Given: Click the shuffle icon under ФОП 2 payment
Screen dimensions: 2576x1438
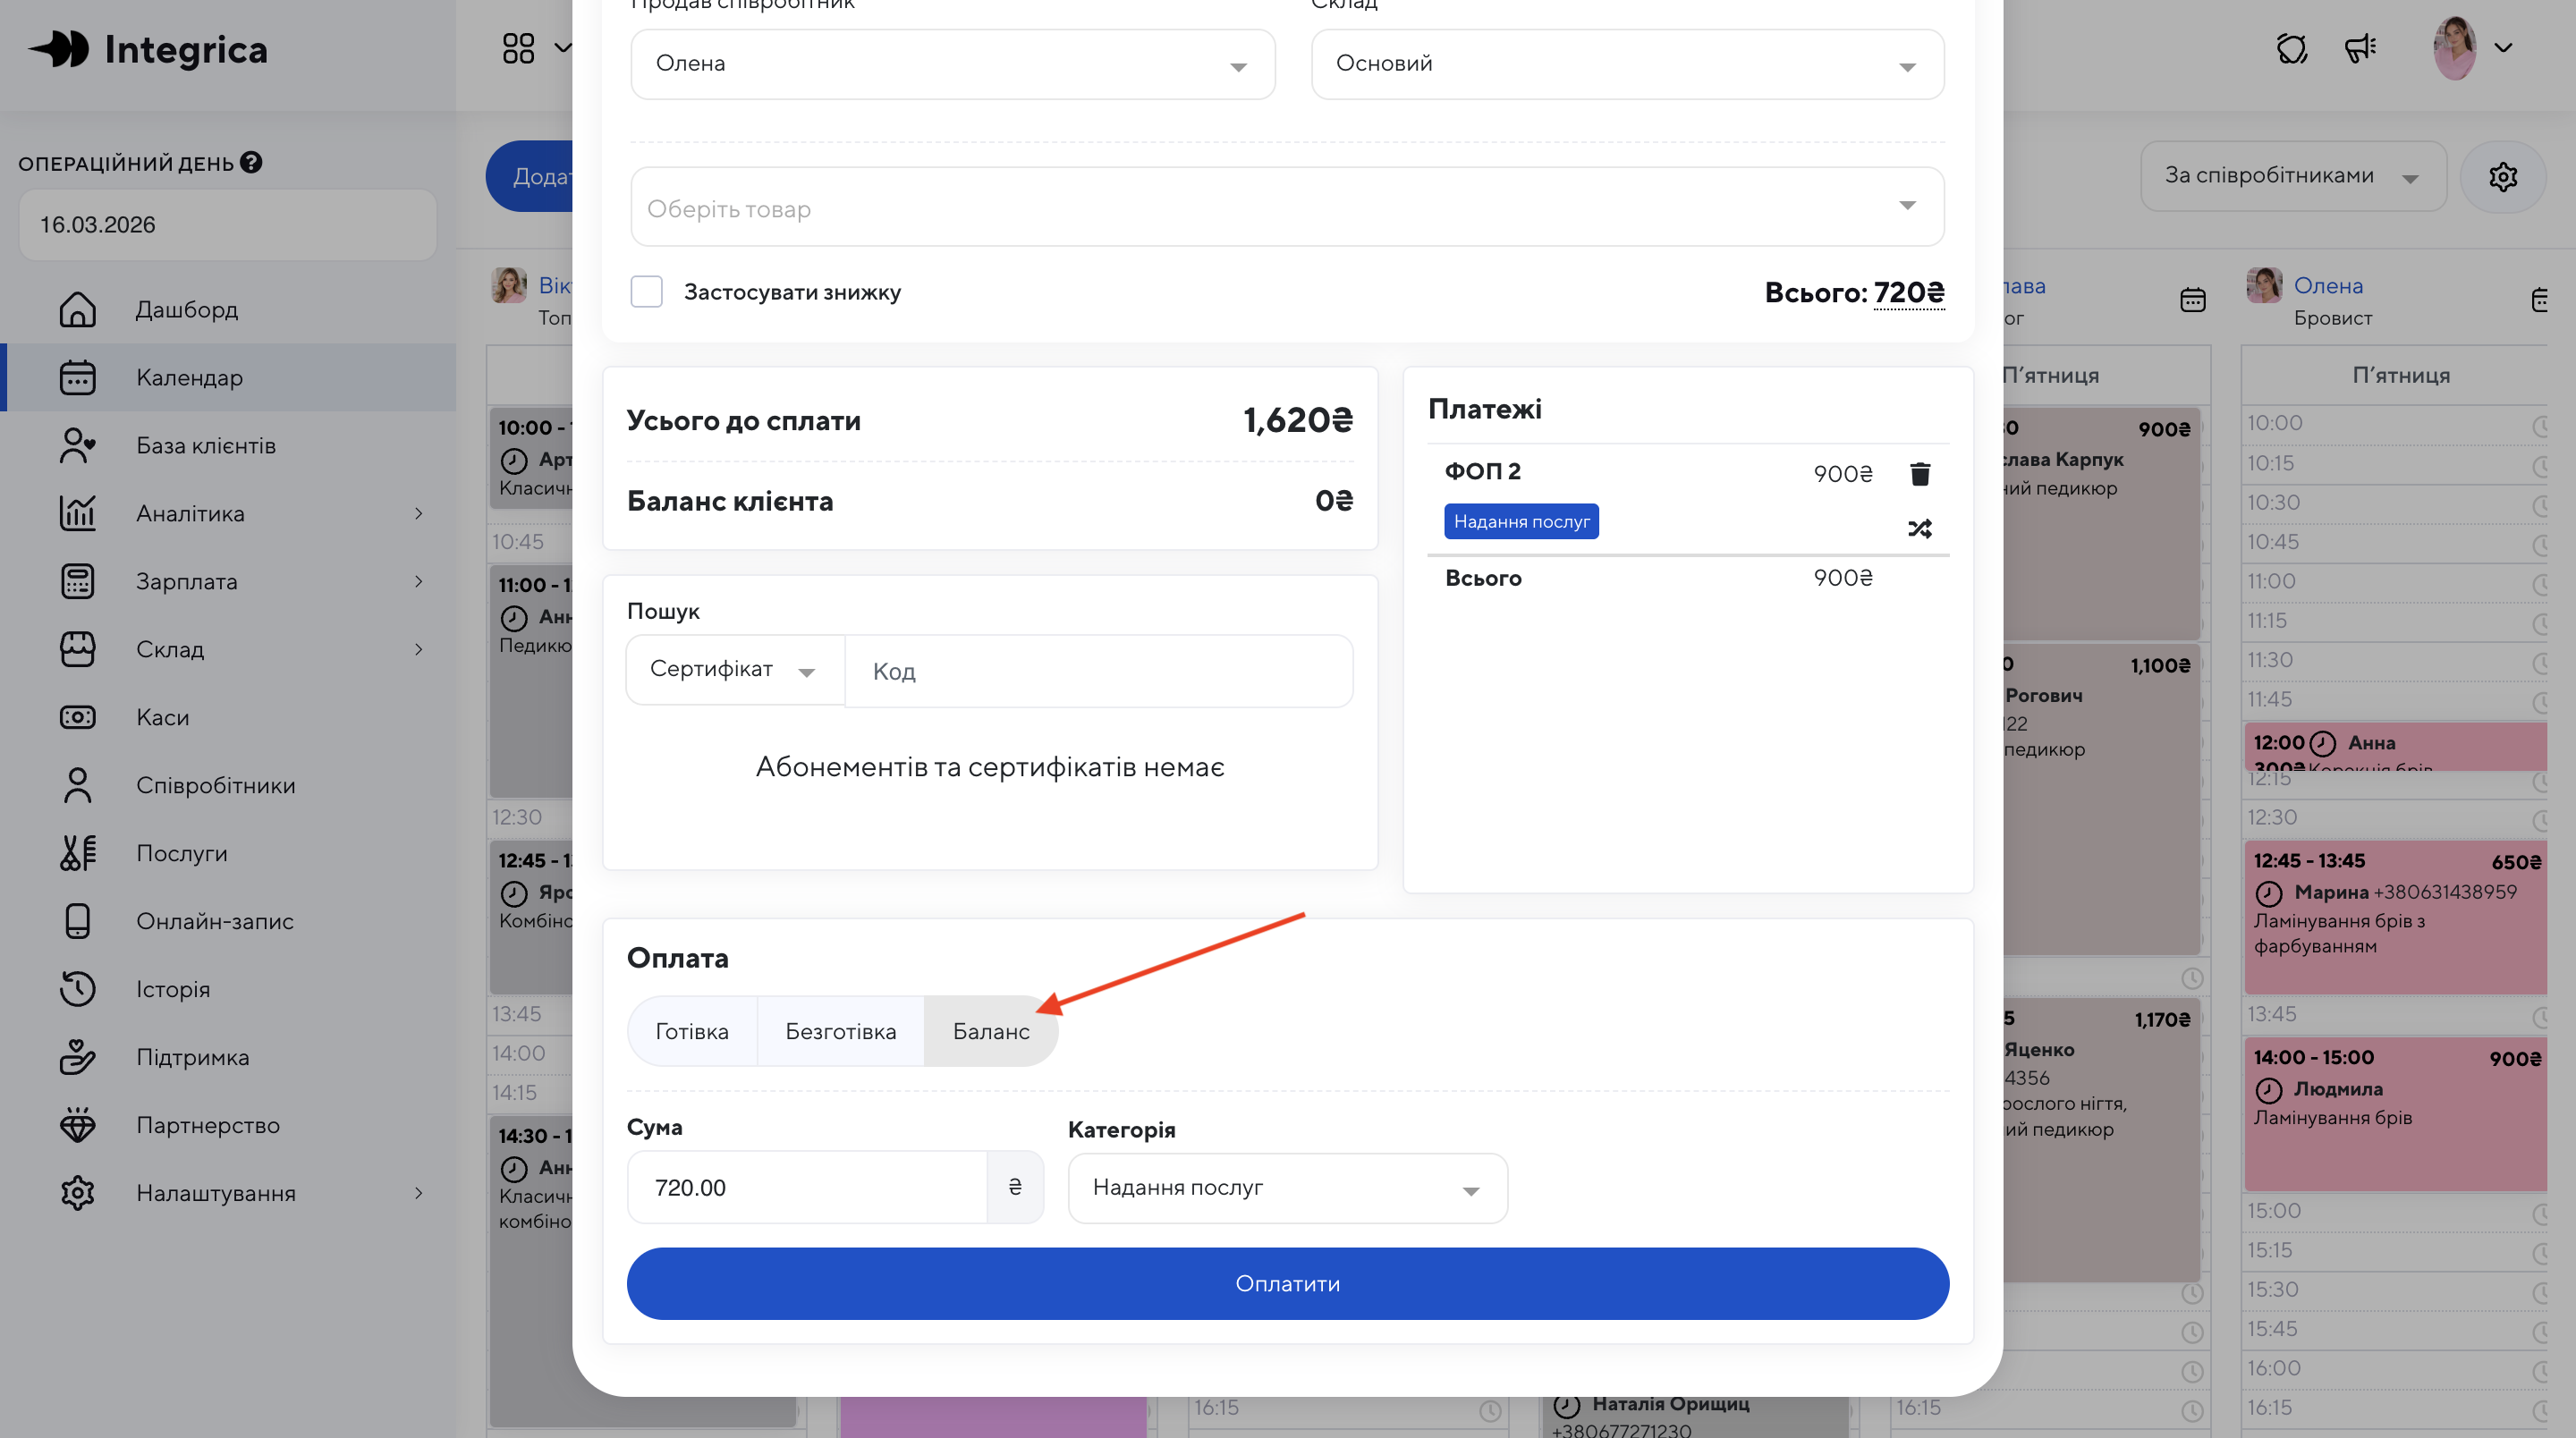Looking at the screenshot, I should pyautogui.click(x=1919, y=528).
